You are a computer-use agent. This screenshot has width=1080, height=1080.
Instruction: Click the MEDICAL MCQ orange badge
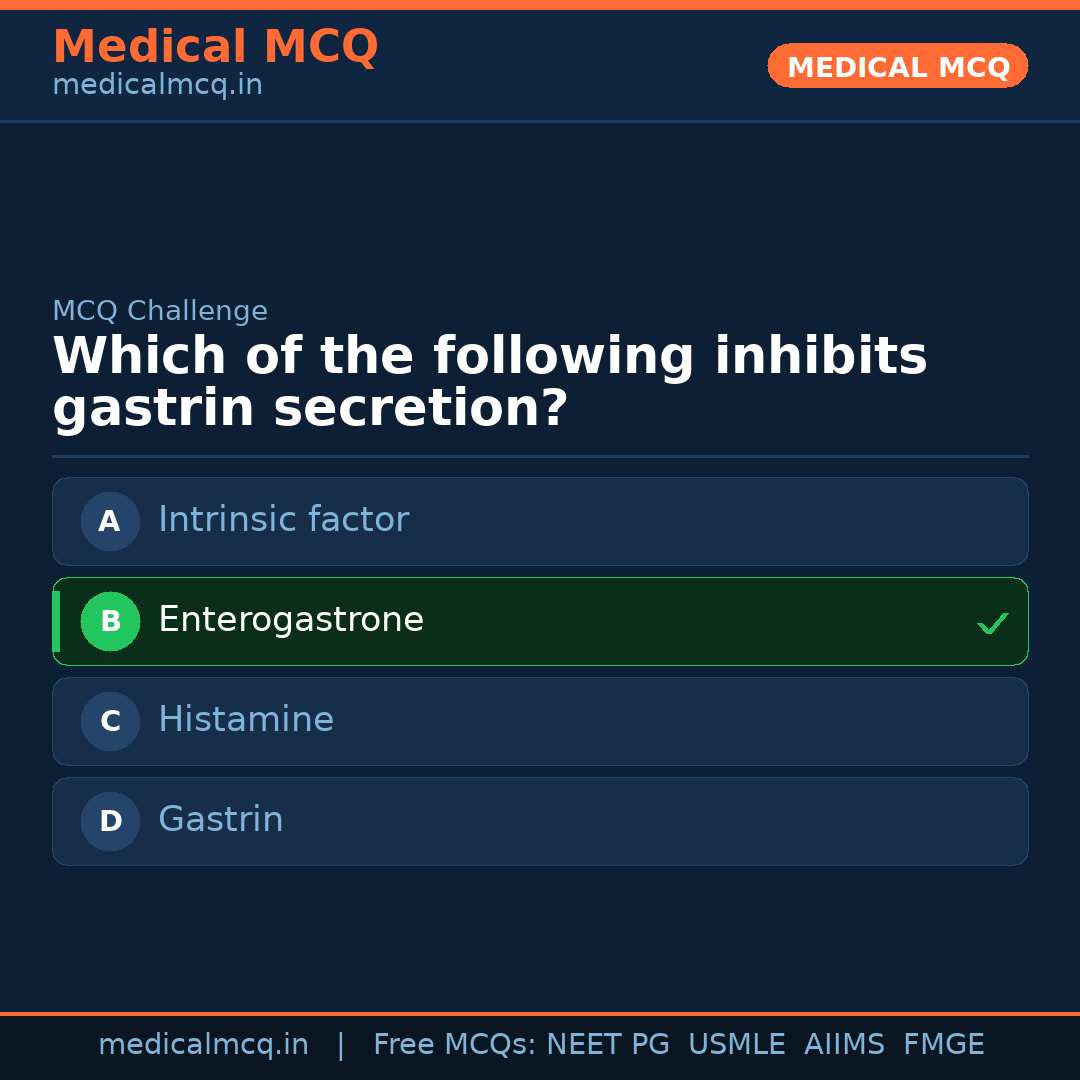897,66
